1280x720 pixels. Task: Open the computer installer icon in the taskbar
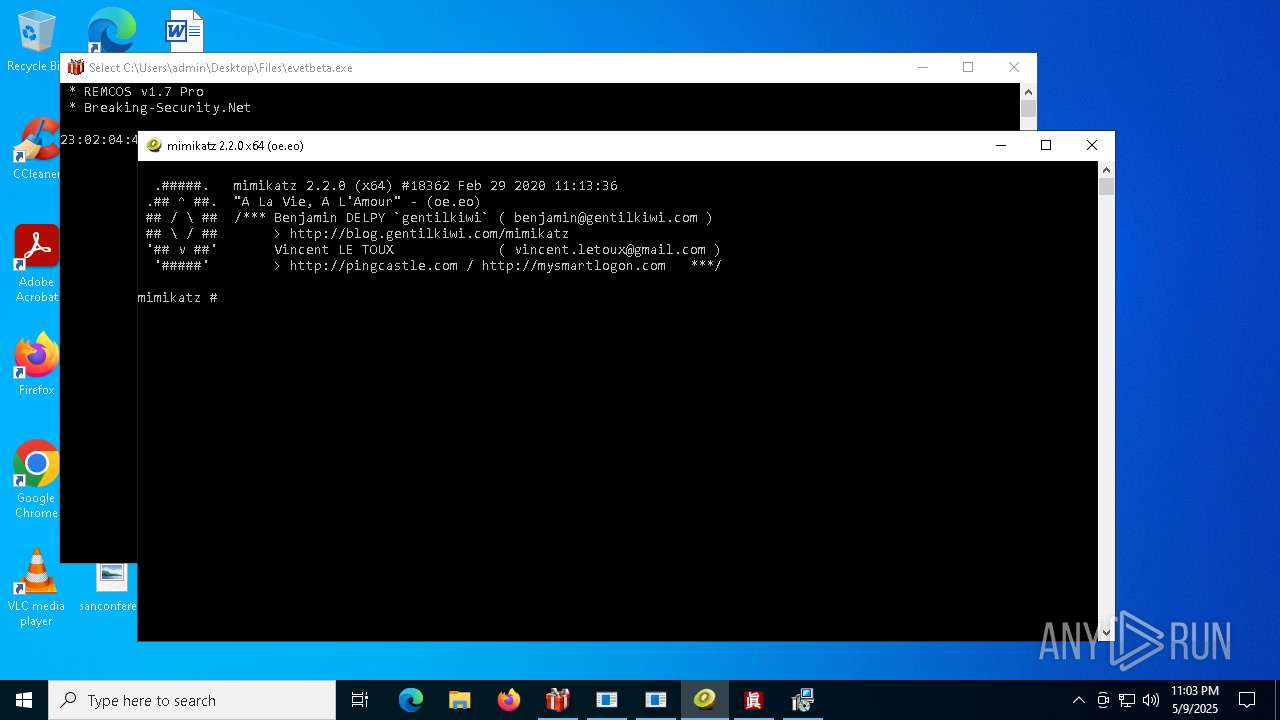pyautogui.click(x=802, y=700)
